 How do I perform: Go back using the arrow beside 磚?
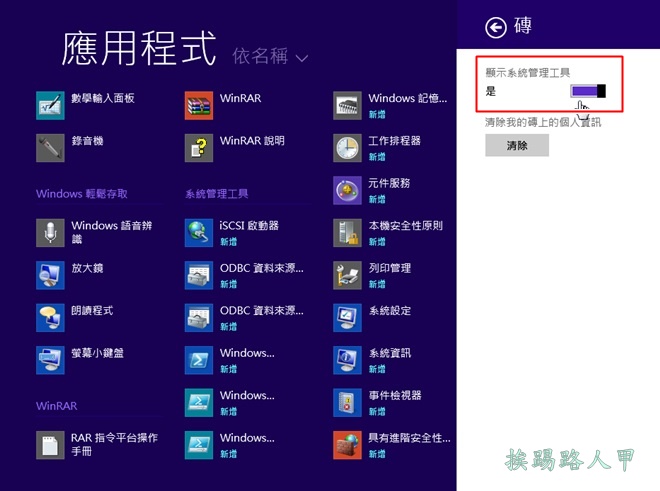[x=494, y=28]
